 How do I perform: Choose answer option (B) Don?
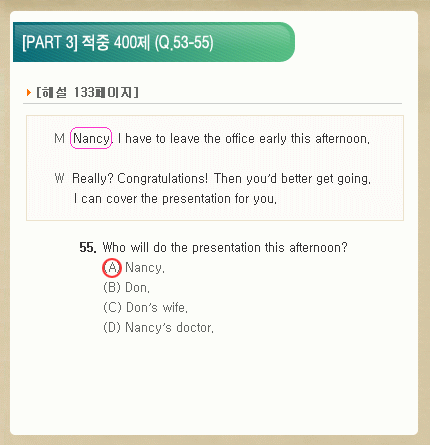coord(127,287)
